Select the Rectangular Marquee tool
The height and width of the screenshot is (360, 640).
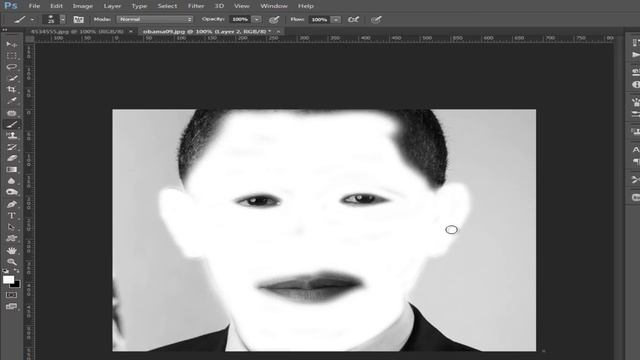(11, 56)
